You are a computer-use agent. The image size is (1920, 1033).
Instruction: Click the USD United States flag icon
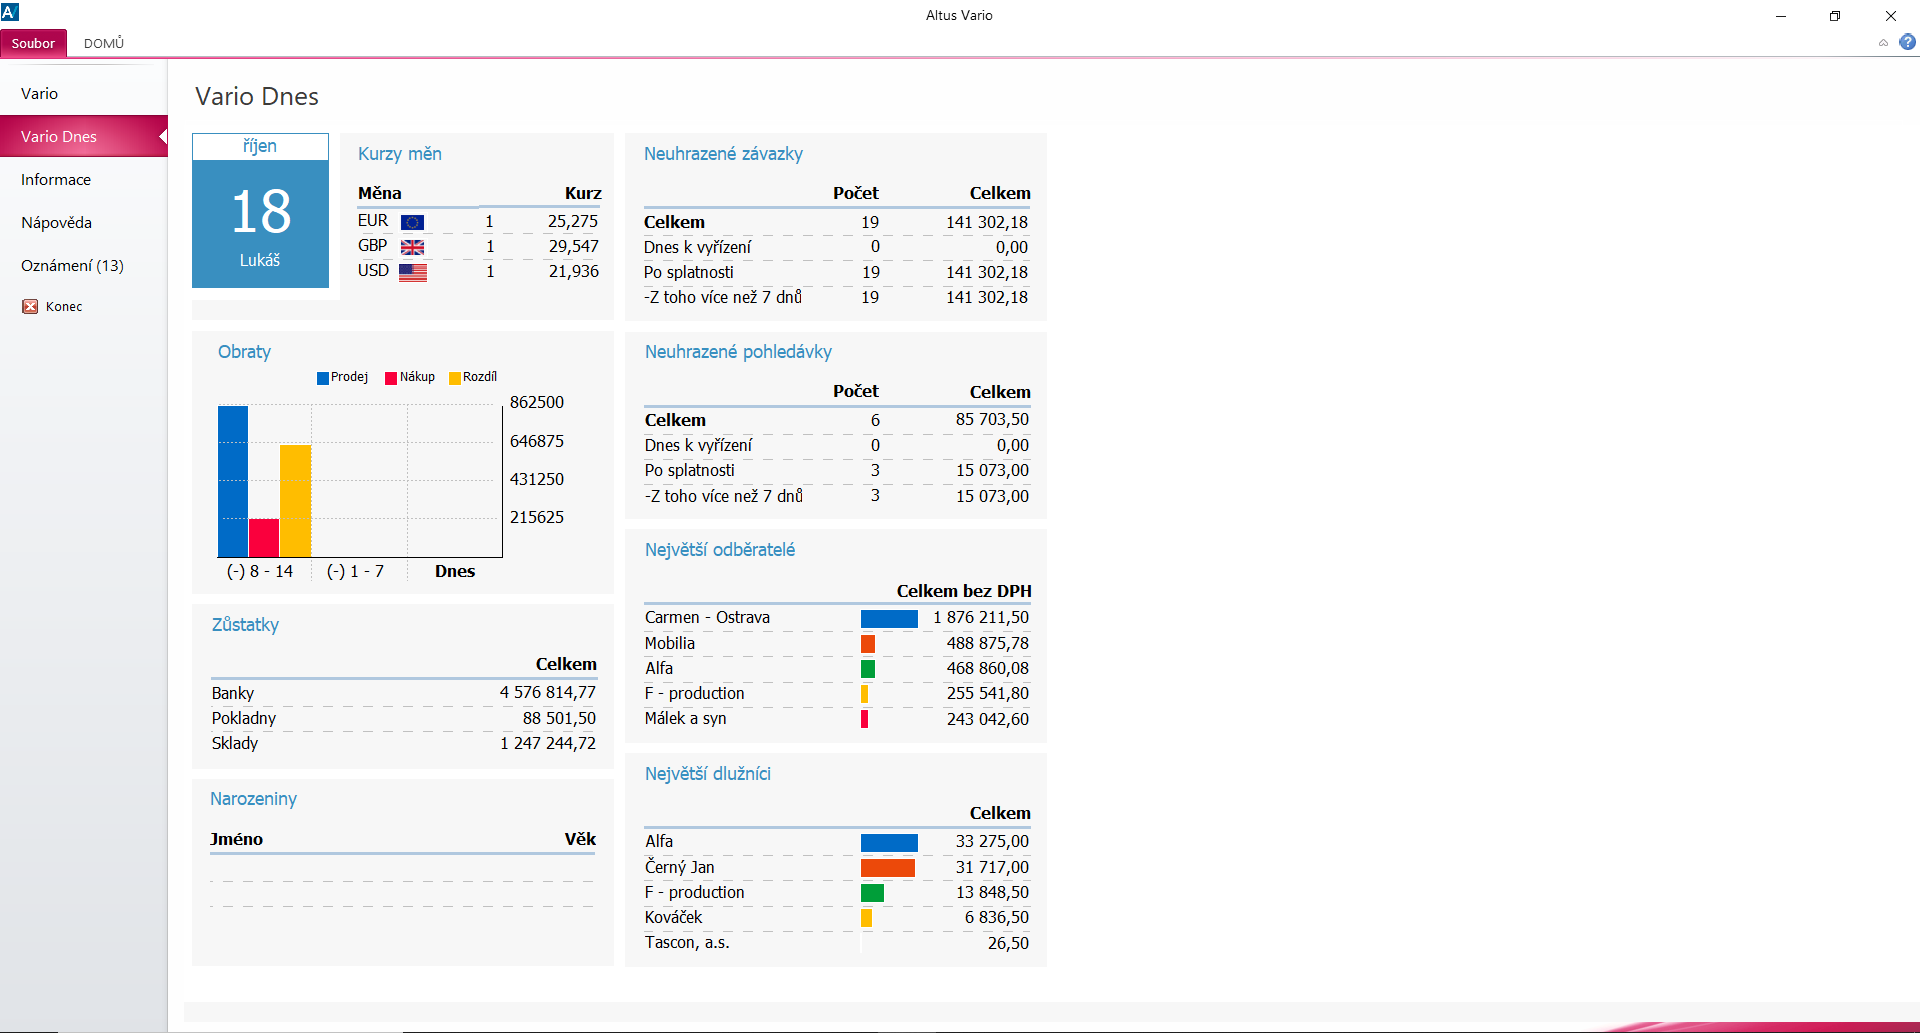click(x=412, y=272)
